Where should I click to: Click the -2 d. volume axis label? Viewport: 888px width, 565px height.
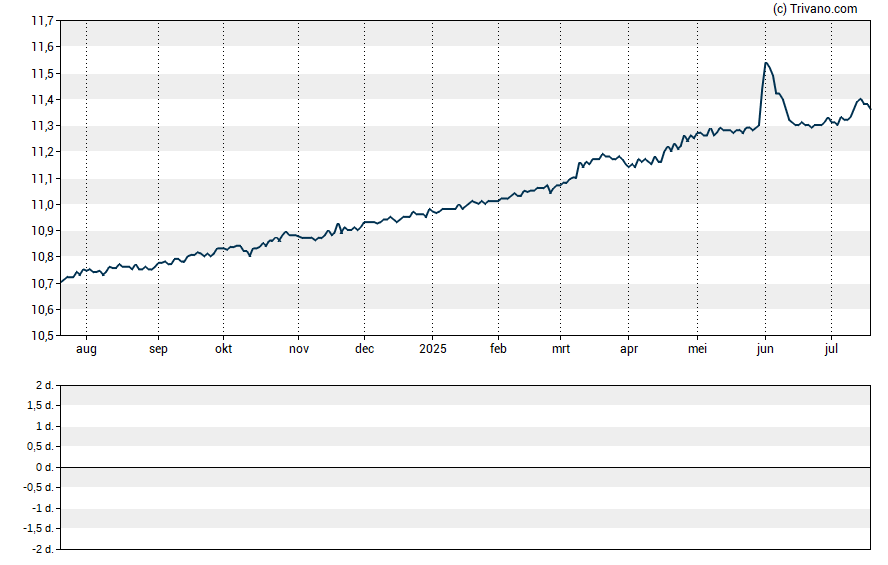coord(42,549)
